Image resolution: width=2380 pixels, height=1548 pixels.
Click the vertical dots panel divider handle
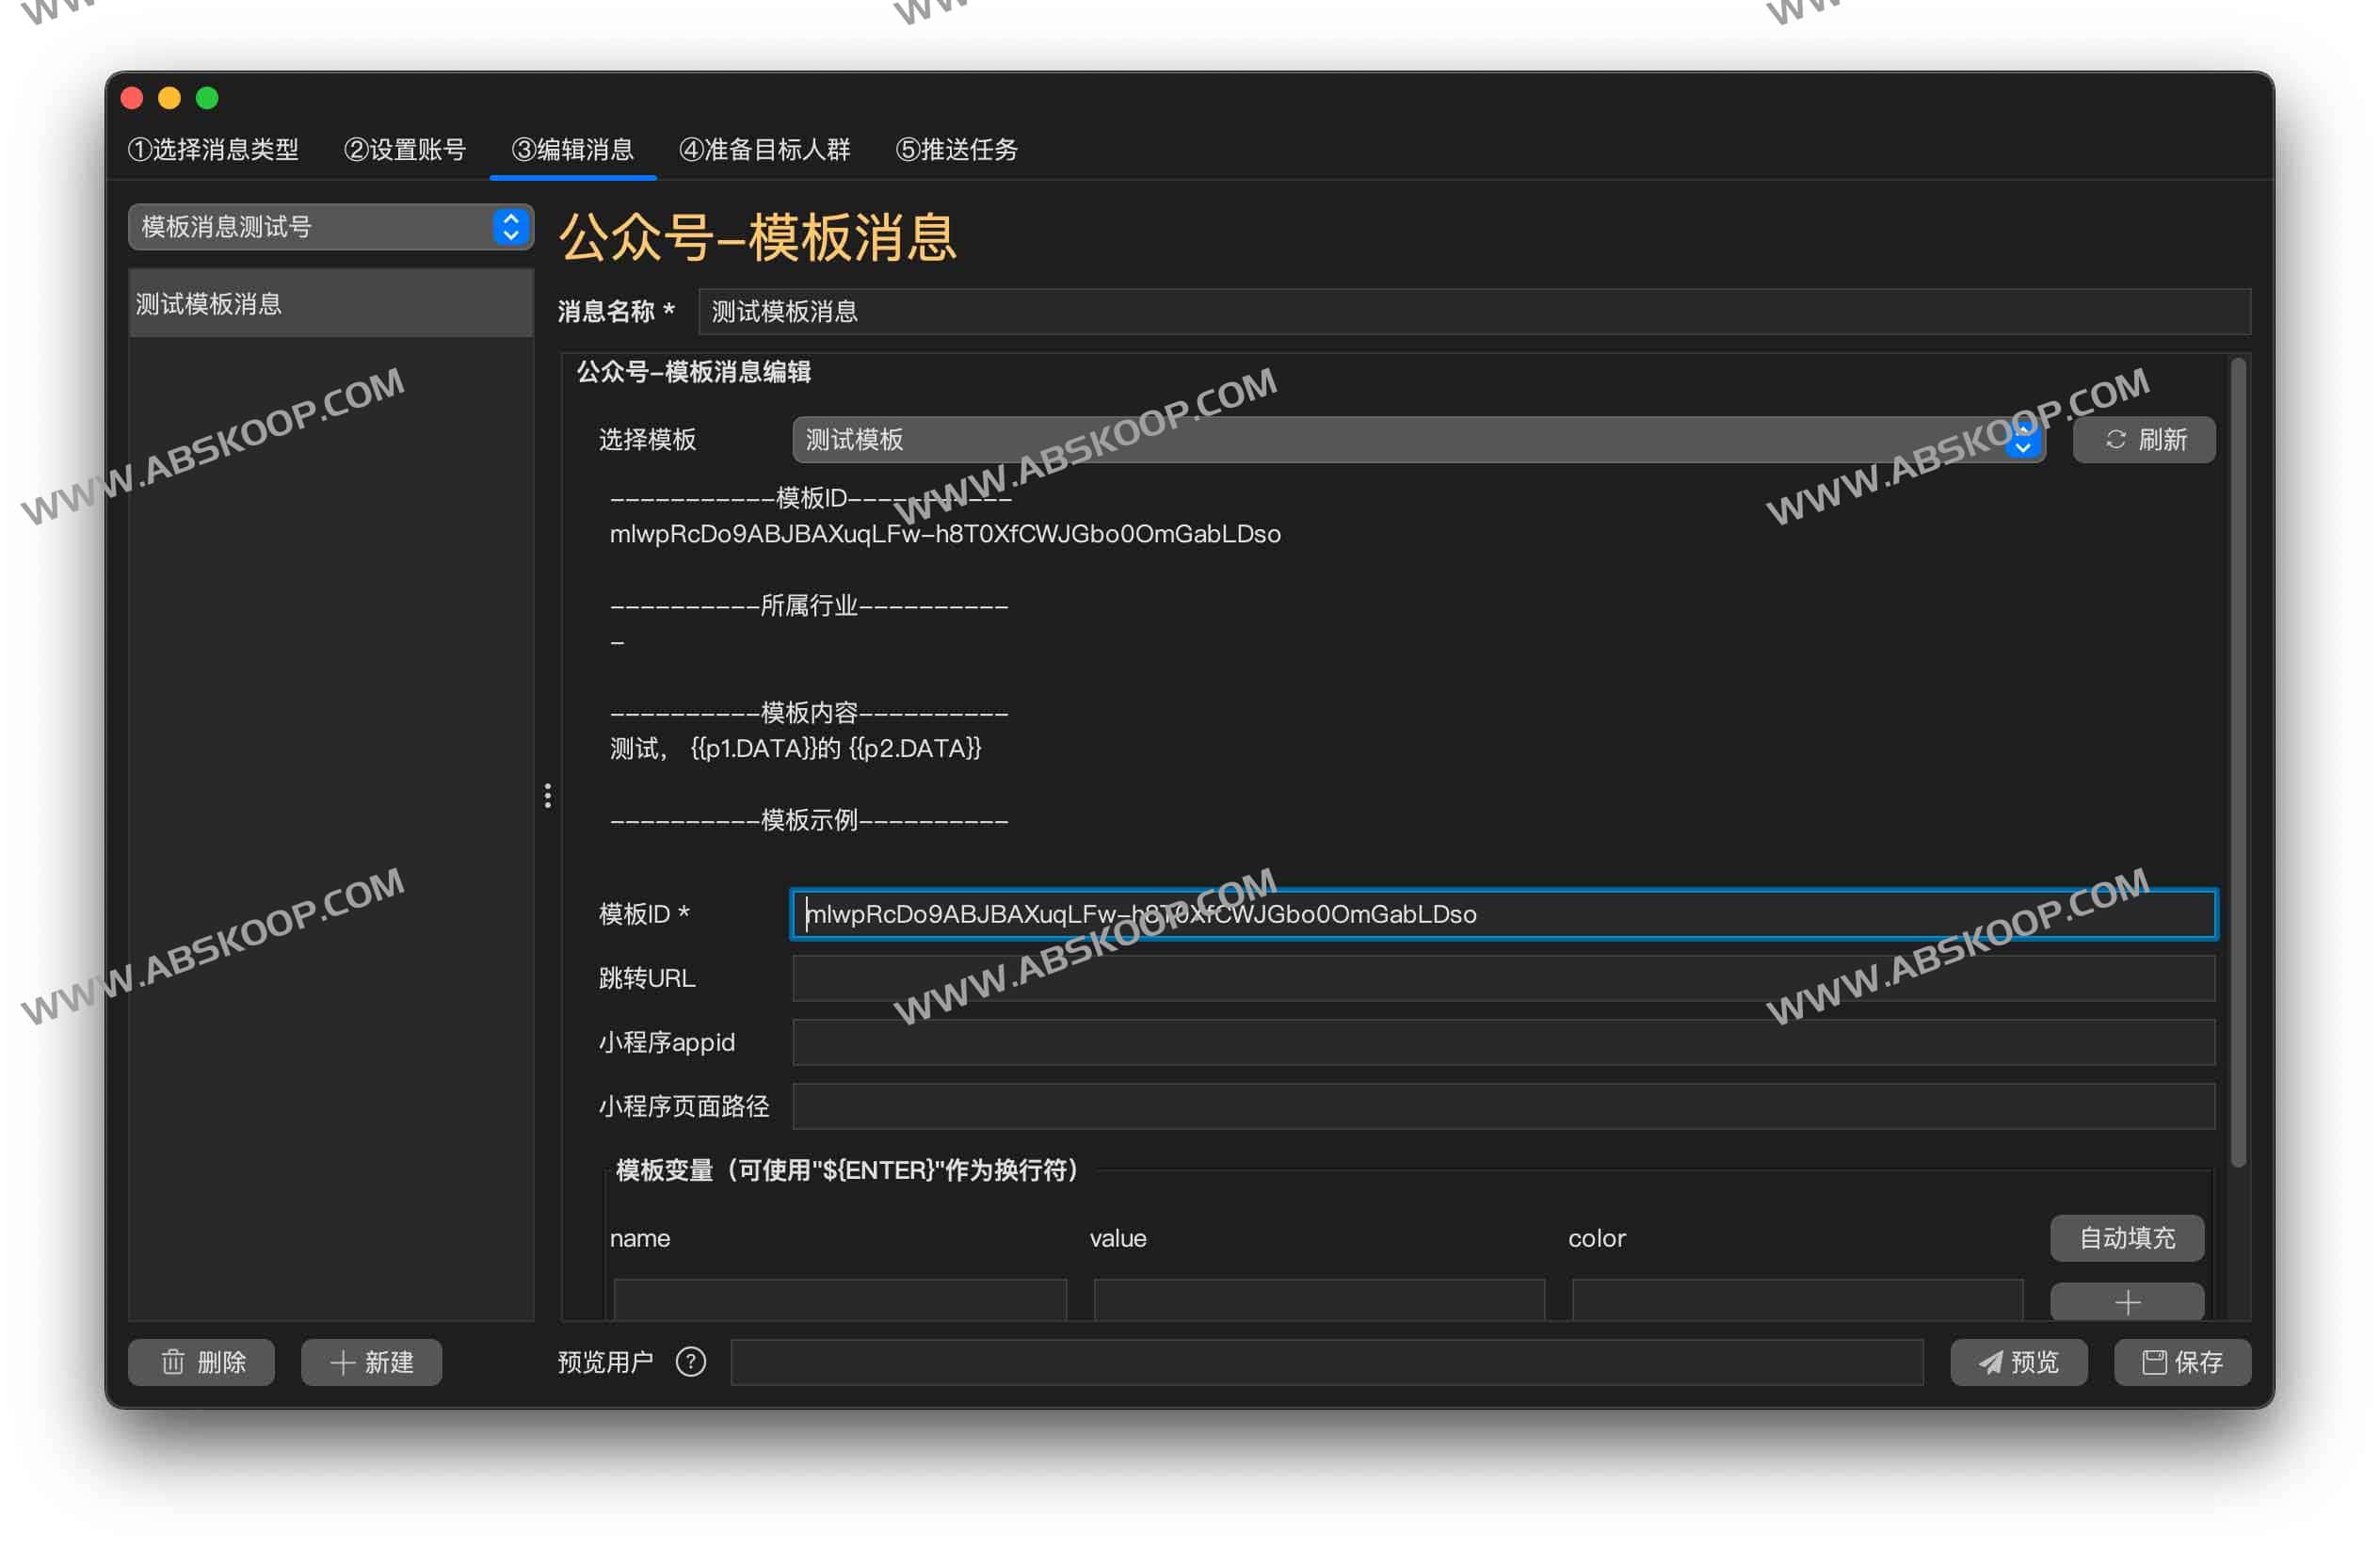click(548, 797)
